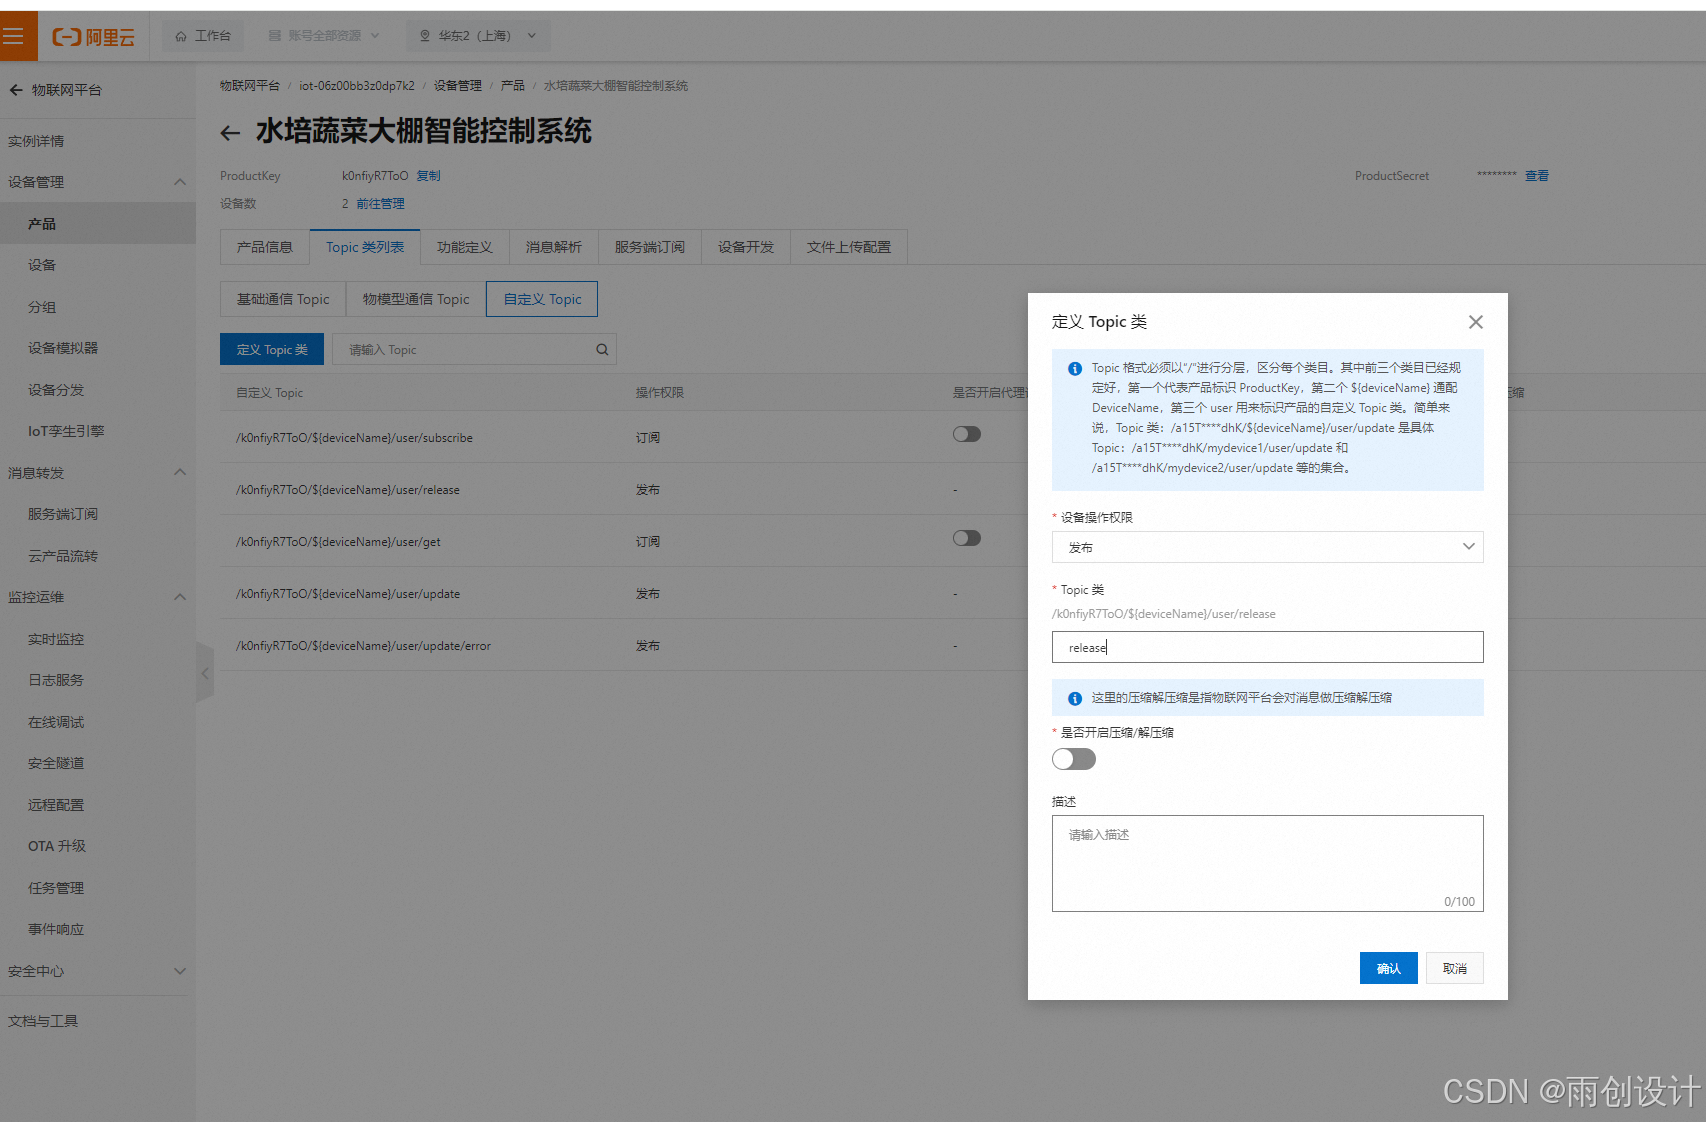Screen dimensions: 1706x1122
Task: Select the 物模型通信 Topic sub-tab
Action: pyautogui.click(x=416, y=299)
